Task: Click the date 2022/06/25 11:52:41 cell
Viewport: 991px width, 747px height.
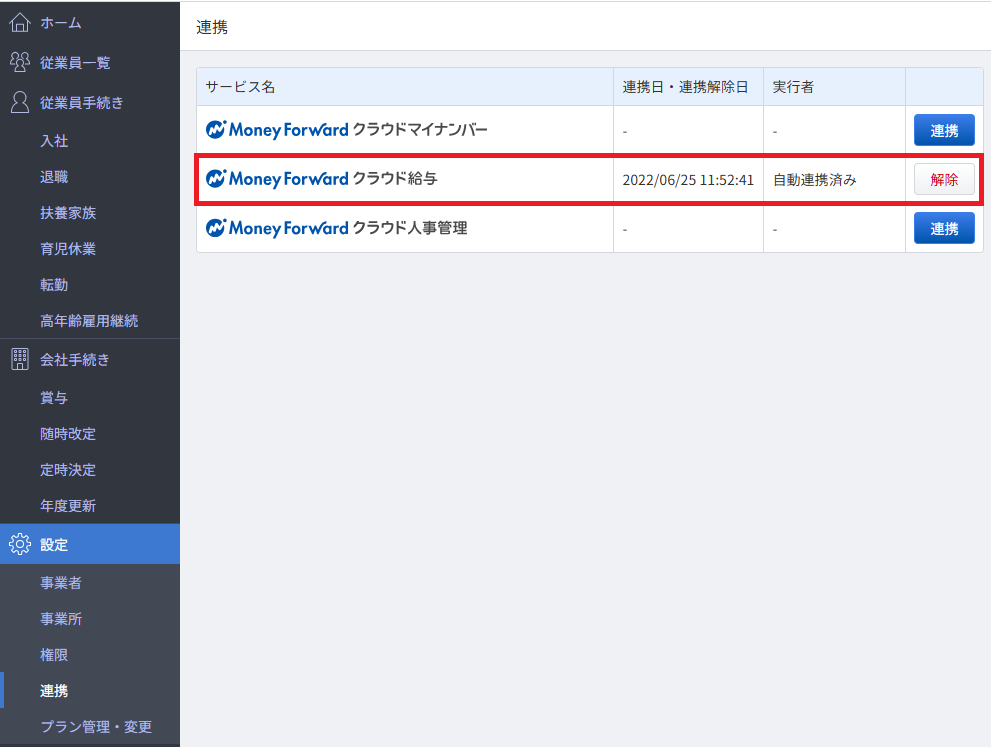Action: point(688,180)
